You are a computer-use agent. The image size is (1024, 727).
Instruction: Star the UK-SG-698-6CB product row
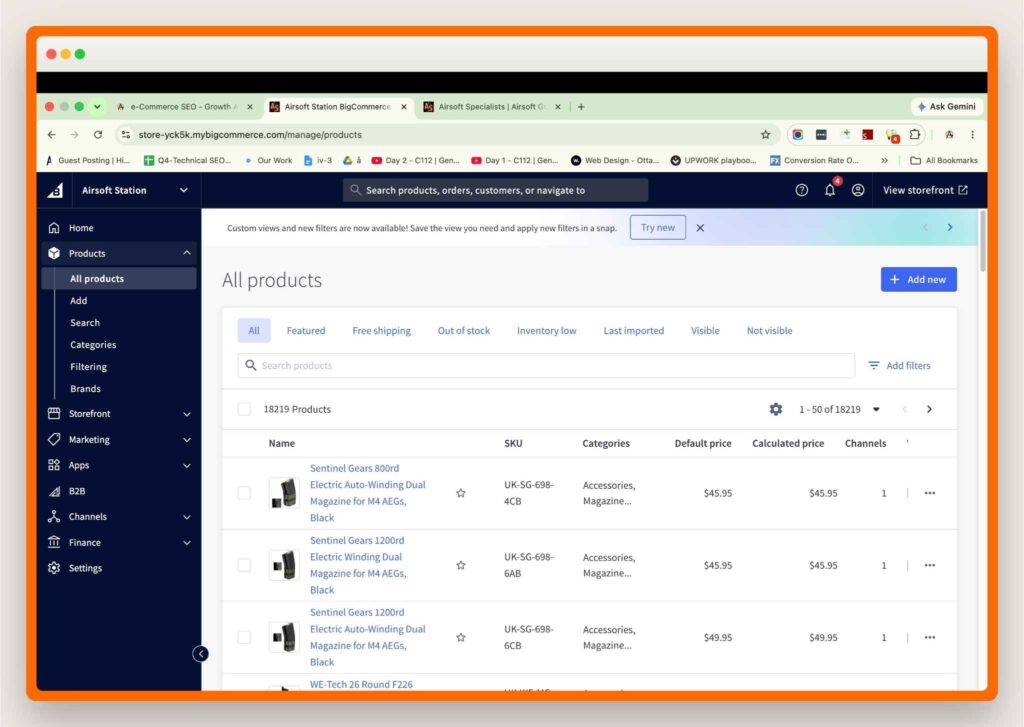coord(461,638)
